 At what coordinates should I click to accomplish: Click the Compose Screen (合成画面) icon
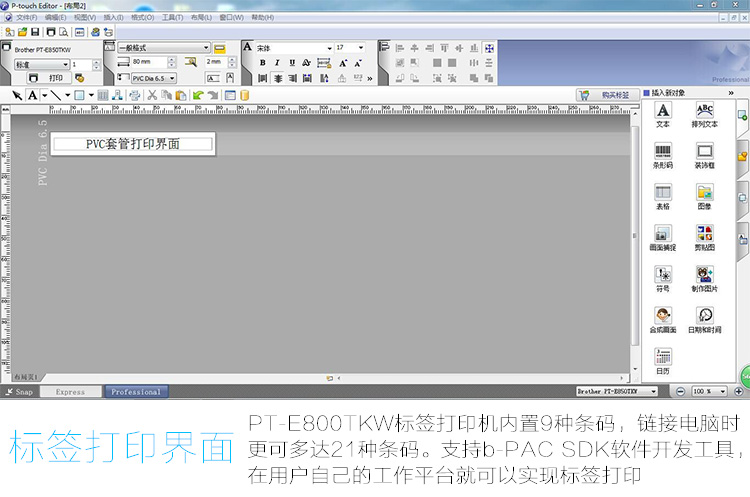tap(662, 320)
